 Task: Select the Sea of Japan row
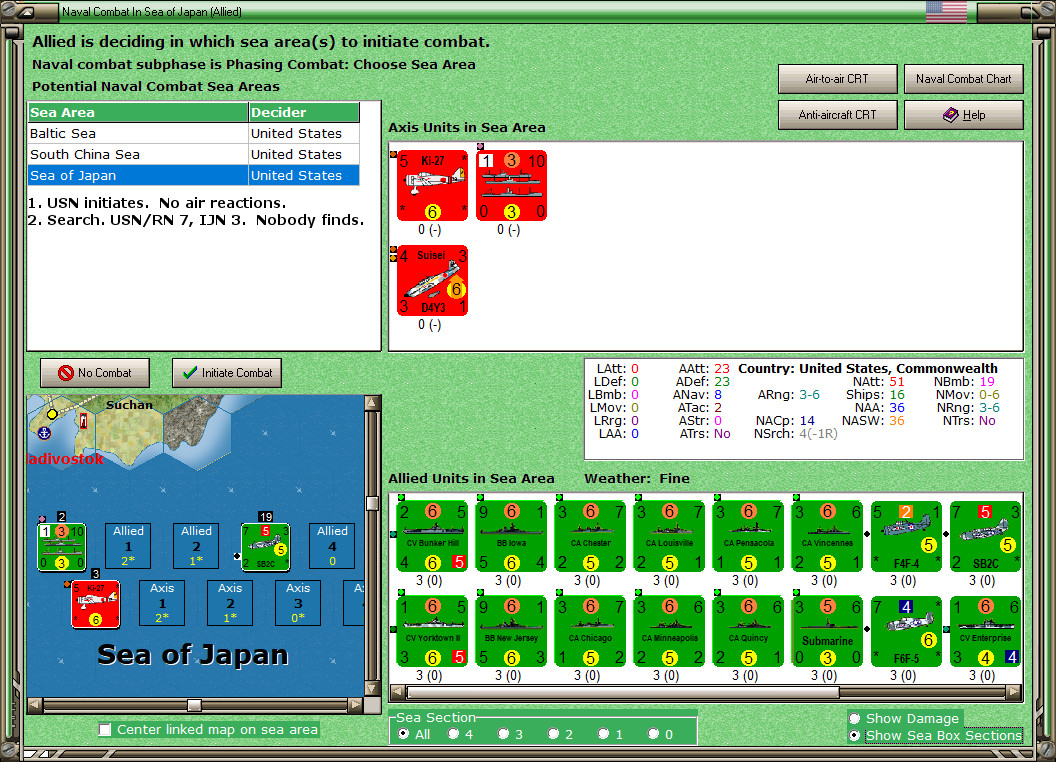194,175
